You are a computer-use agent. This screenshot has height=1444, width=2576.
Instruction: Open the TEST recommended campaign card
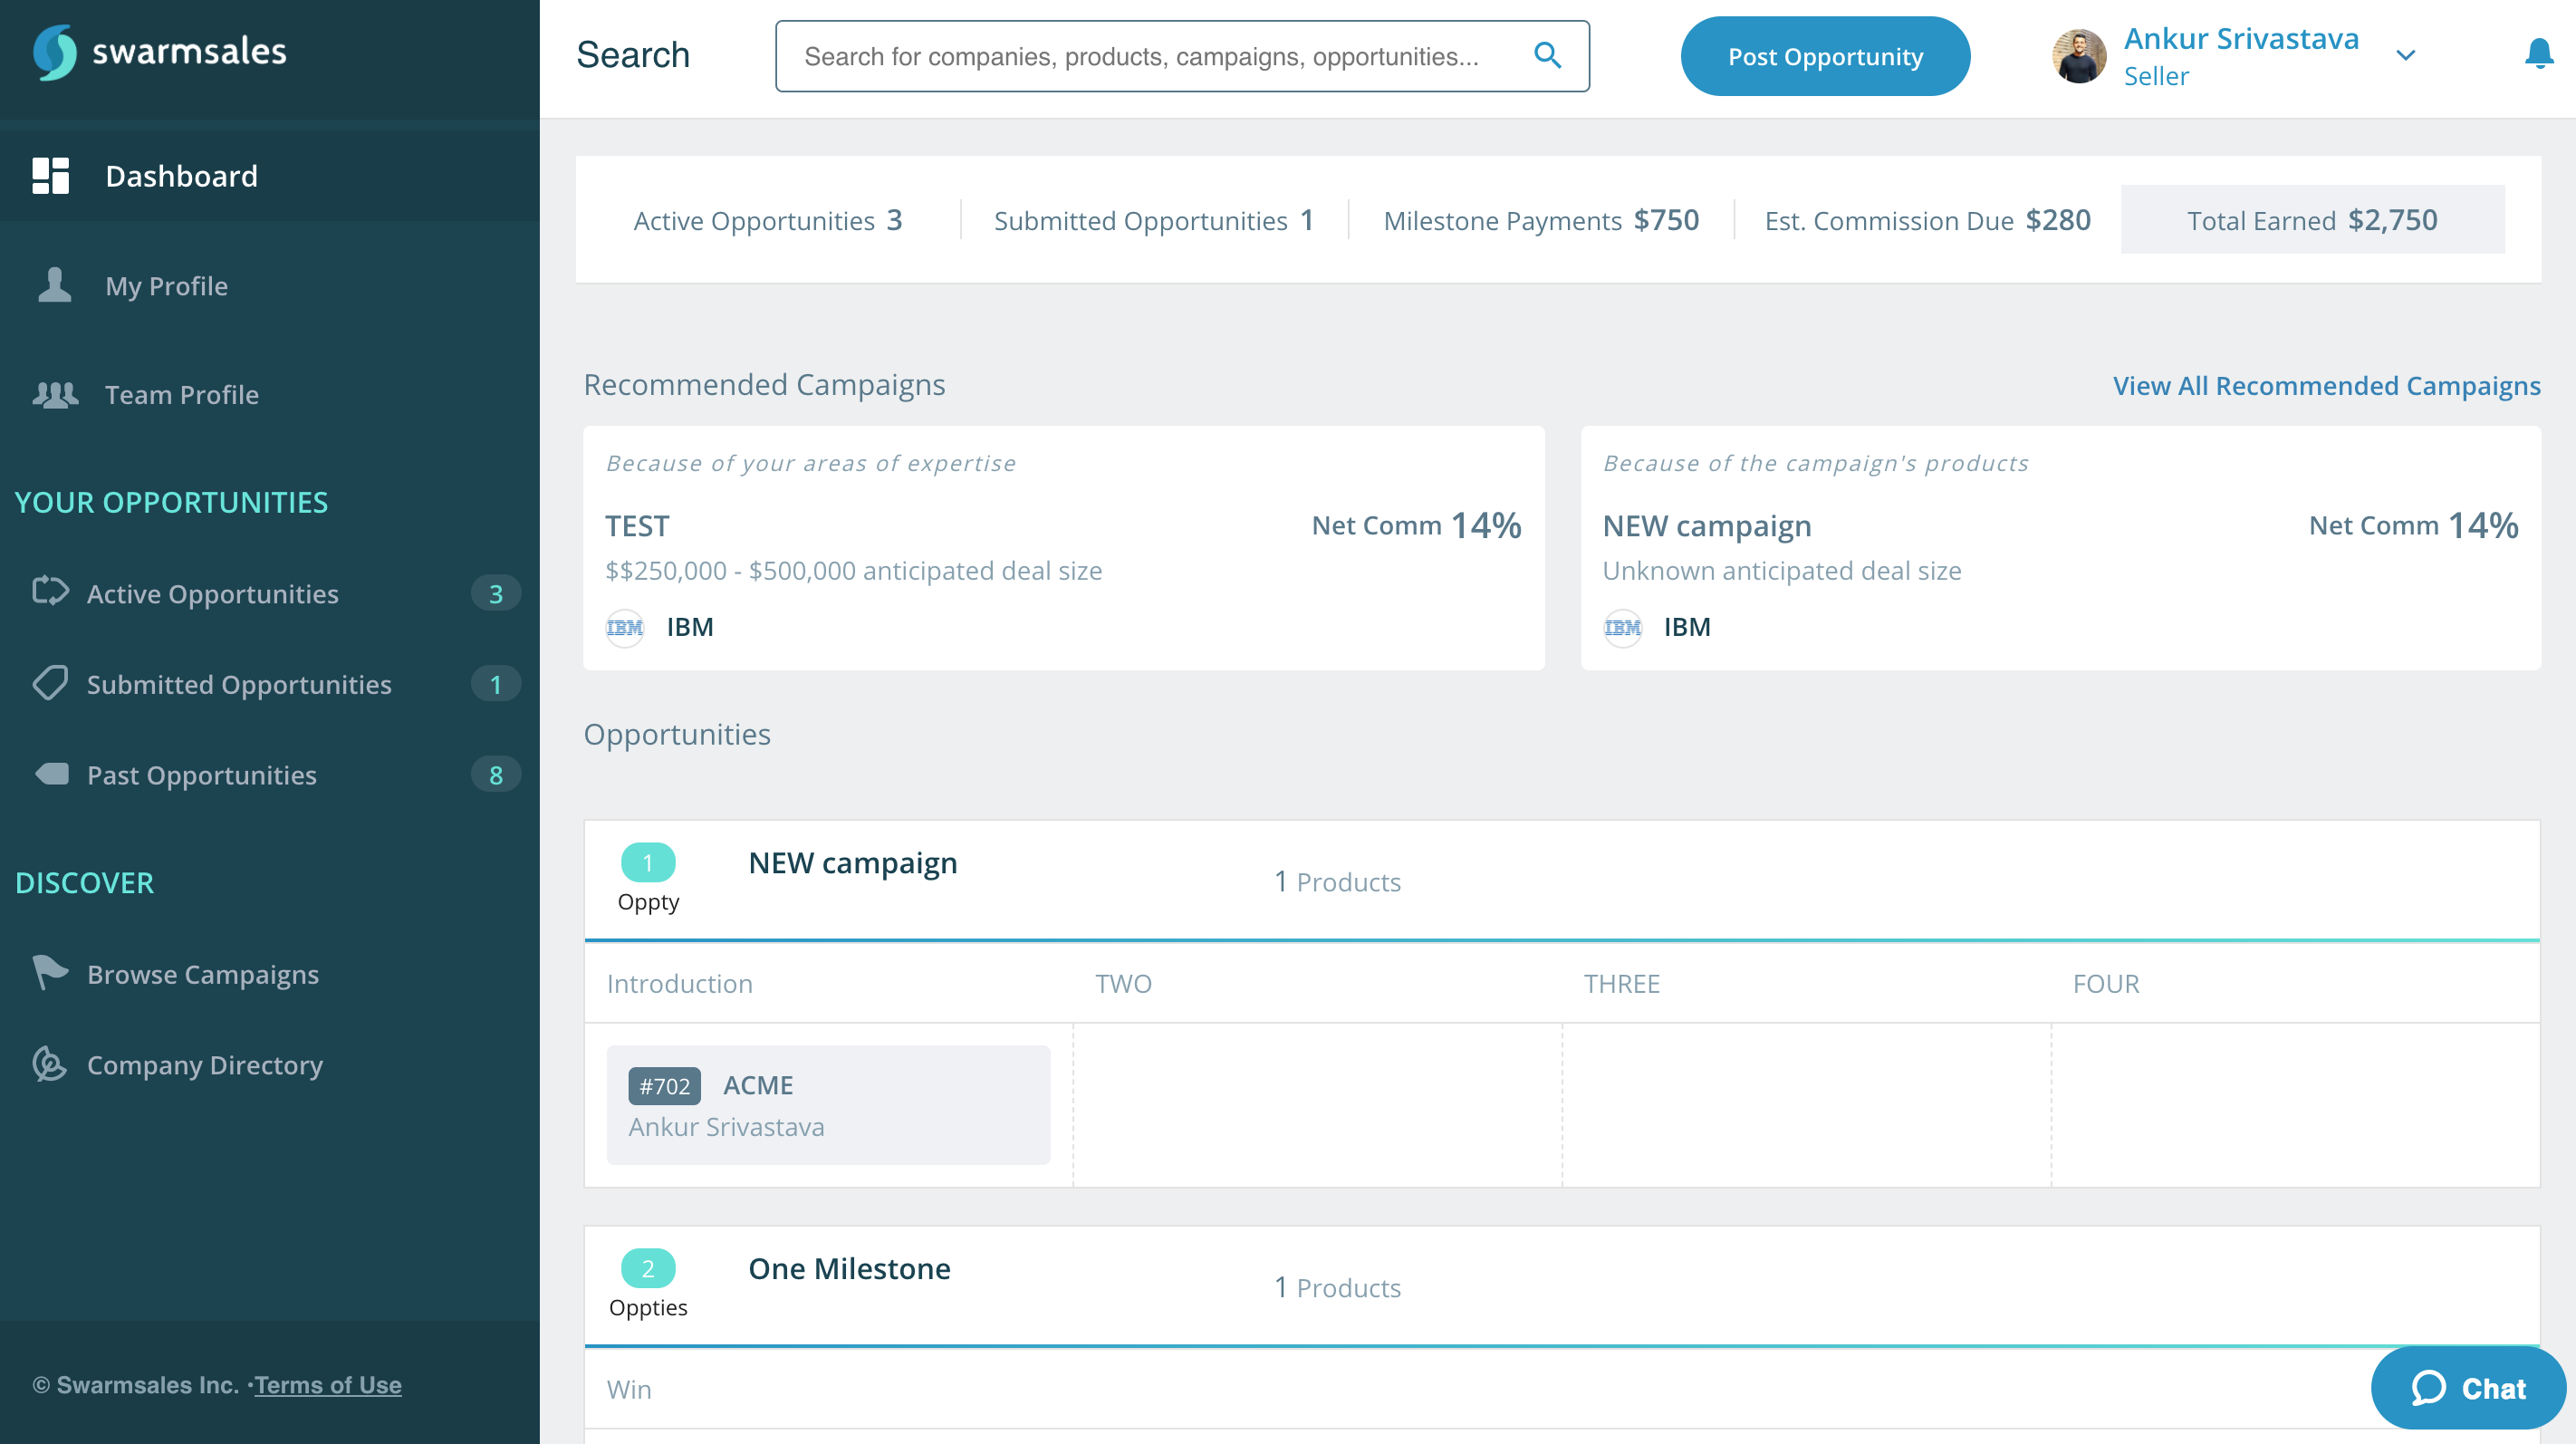[1063, 548]
